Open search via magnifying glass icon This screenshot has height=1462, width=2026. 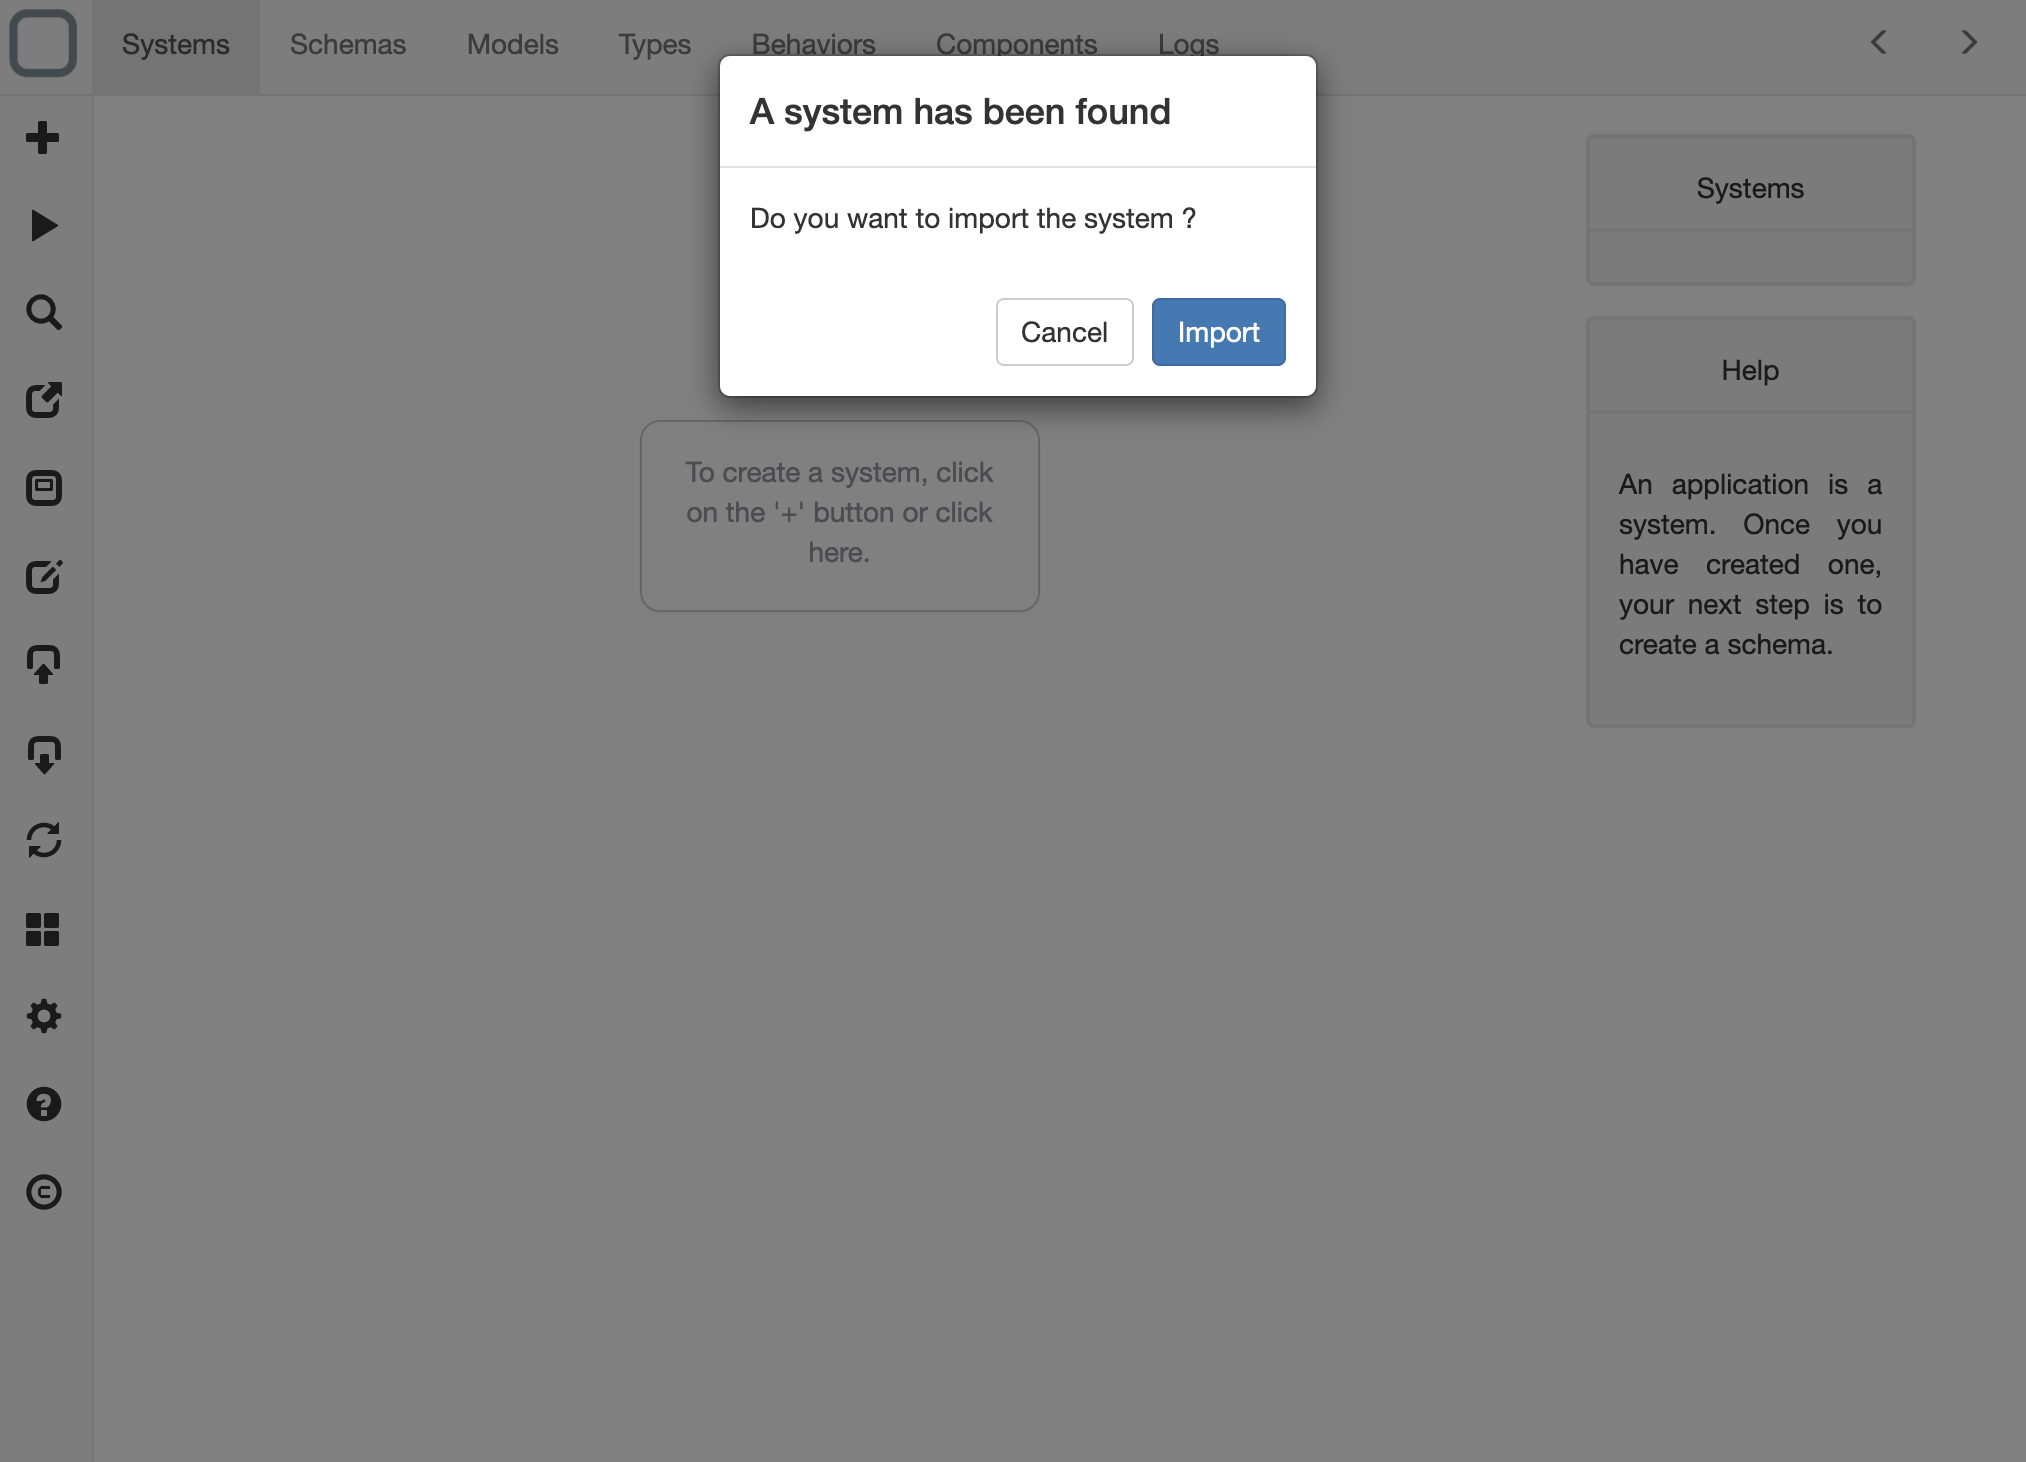pyautogui.click(x=43, y=312)
